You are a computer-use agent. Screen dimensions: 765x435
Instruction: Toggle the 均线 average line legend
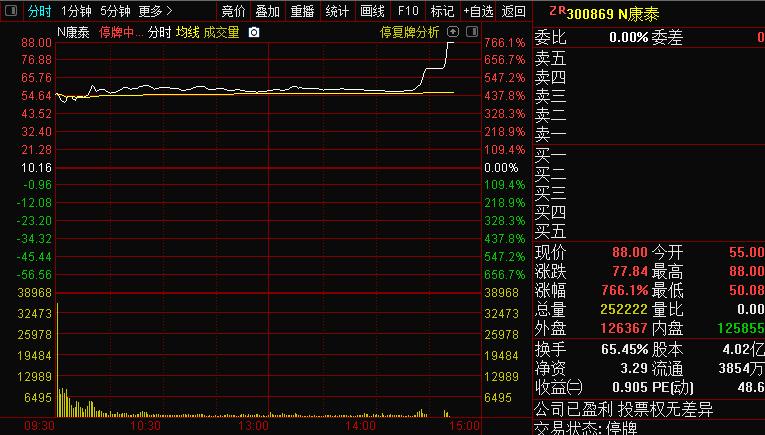pyautogui.click(x=188, y=33)
